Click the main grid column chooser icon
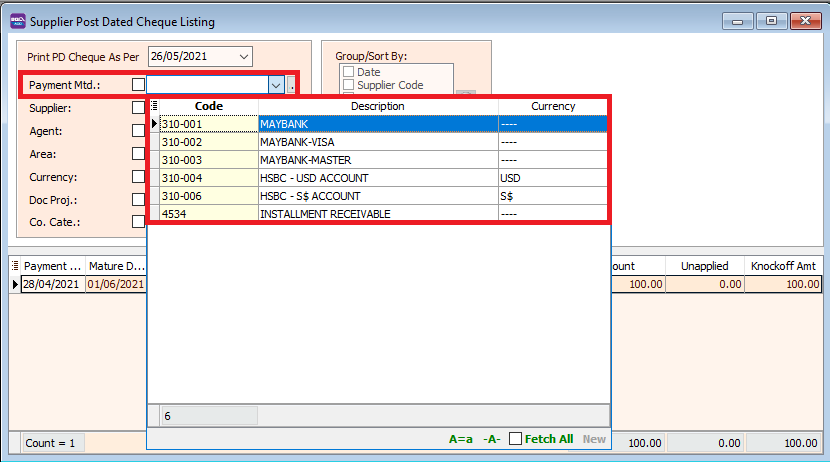 tap(15, 266)
